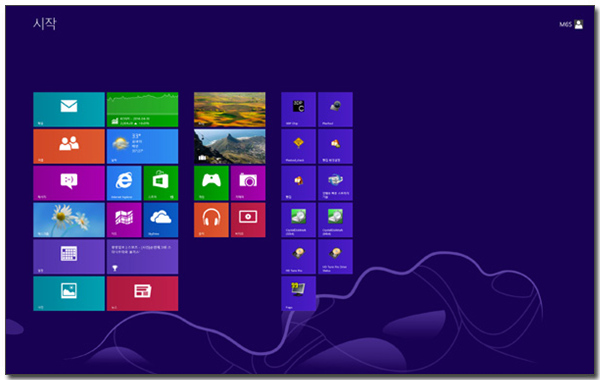The width and height of the screenshot is (600, 380).
Task: Open the News tile
Action: pos(142,293)
